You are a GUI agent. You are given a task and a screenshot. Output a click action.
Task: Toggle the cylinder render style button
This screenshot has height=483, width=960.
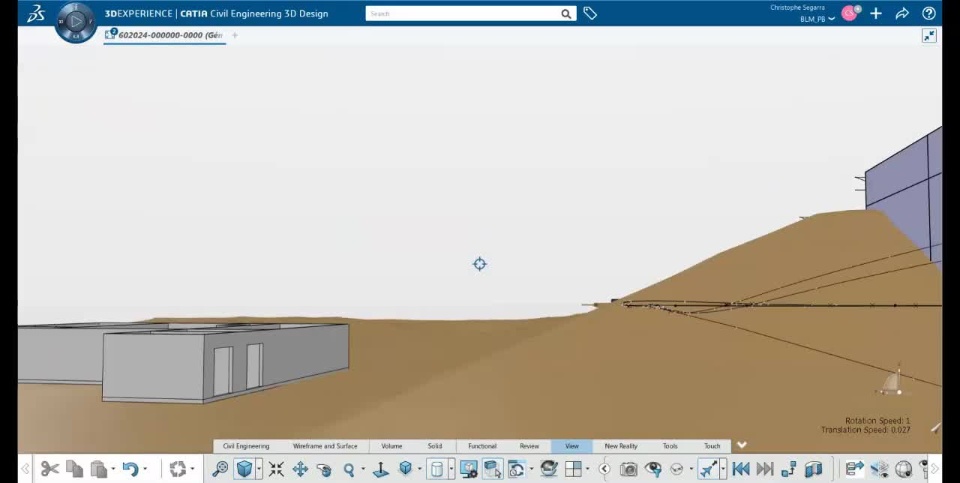437,470
